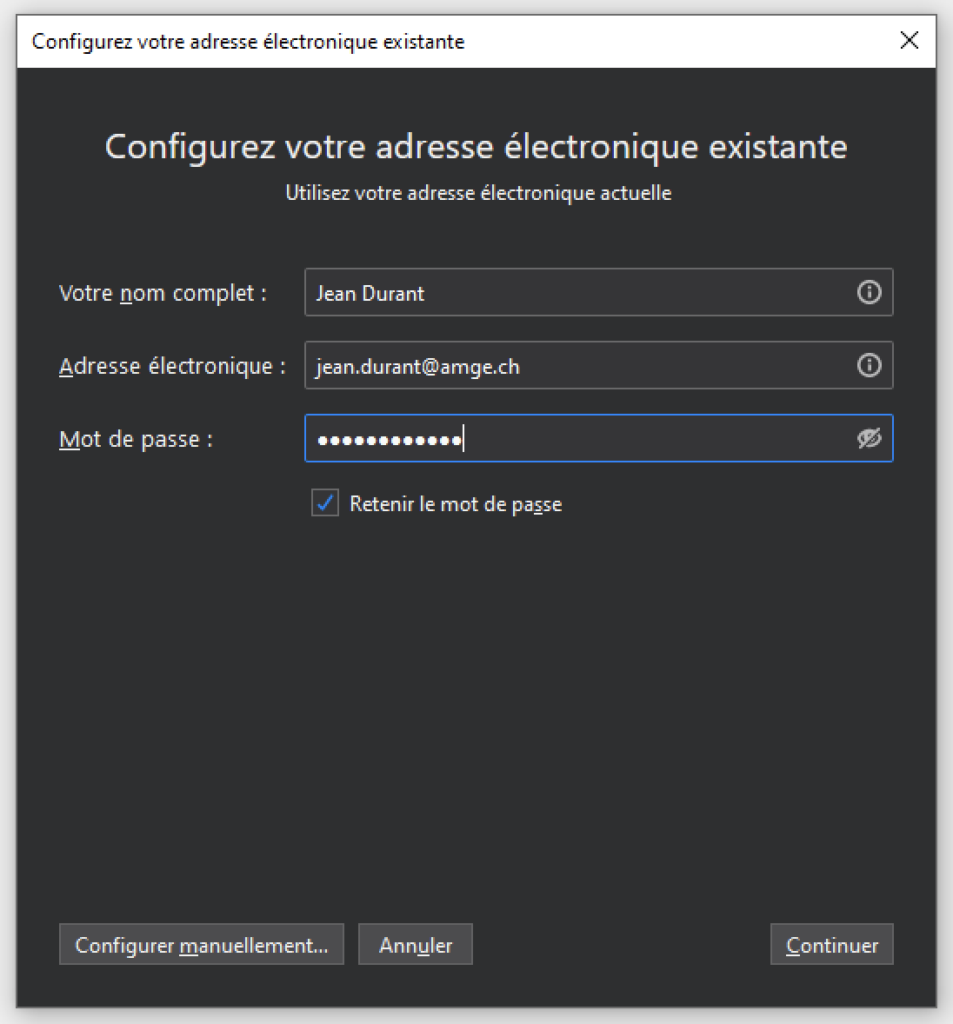The image size is (953, 1024).
Task: Click the large 'Configurez votre adresse' heading
Action: [476, 147]
